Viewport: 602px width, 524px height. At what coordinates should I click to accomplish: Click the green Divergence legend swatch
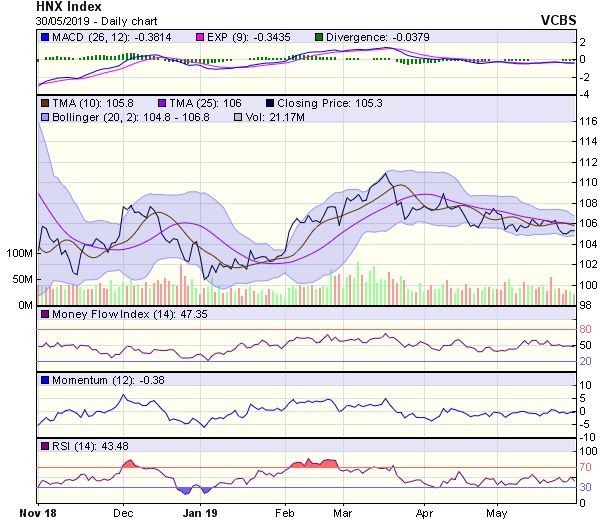(x=292, y=38)
